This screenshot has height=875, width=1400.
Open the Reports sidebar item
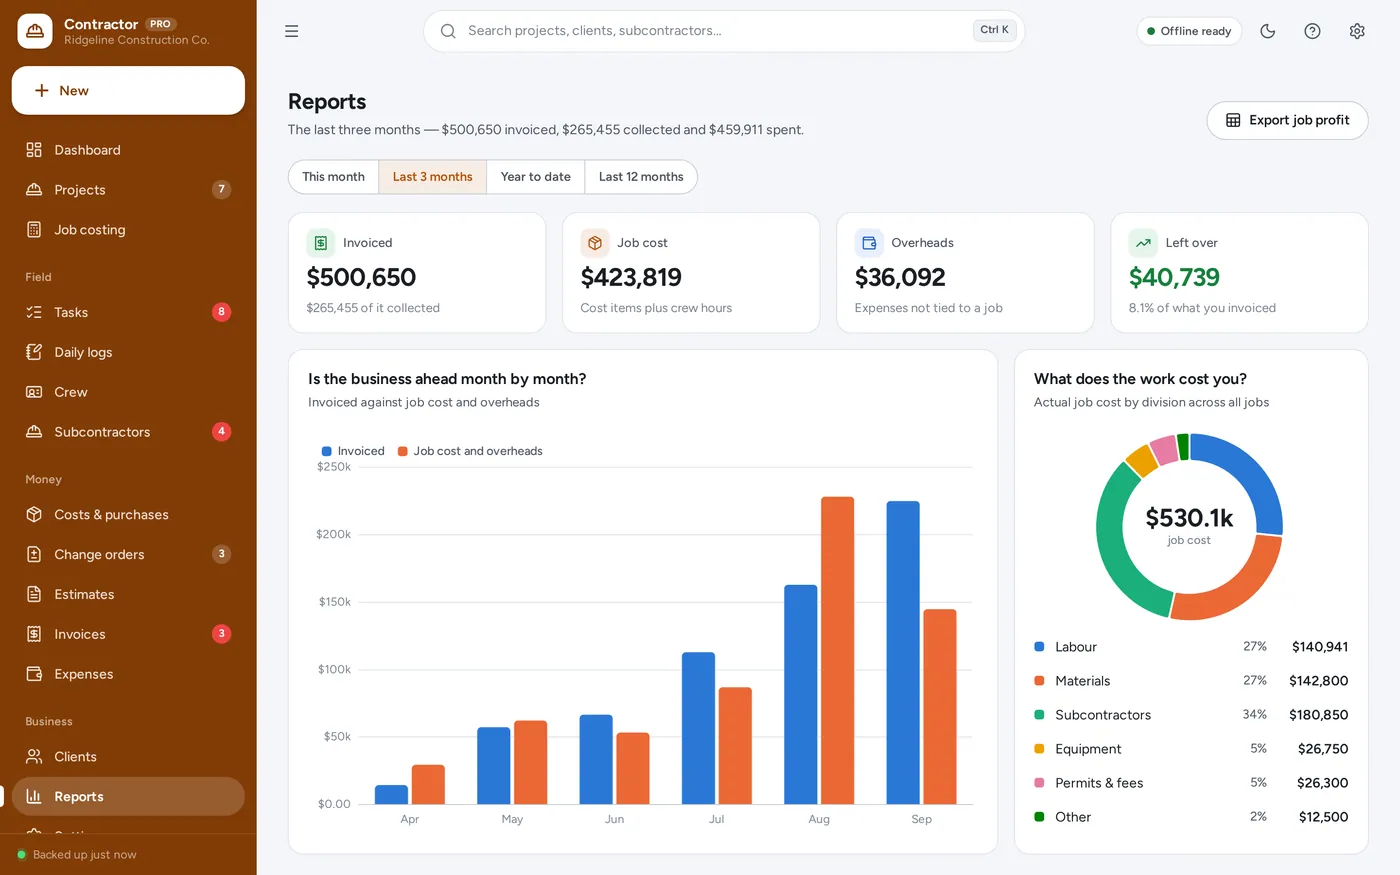[128, 797]
